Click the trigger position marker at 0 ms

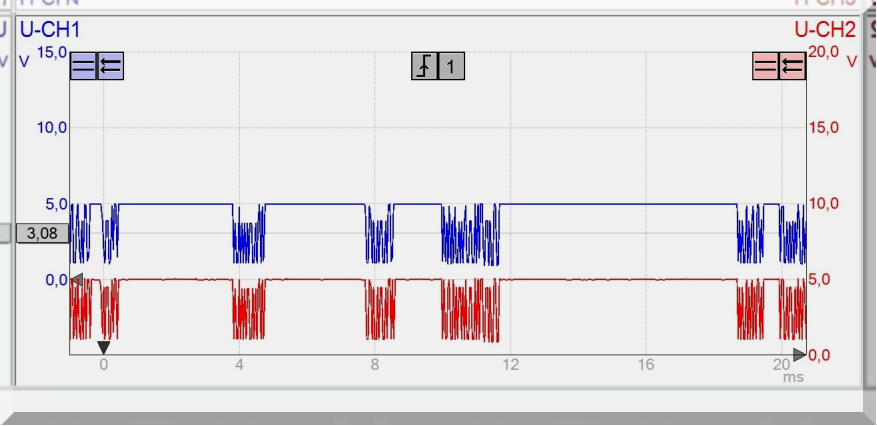[103, 347]
